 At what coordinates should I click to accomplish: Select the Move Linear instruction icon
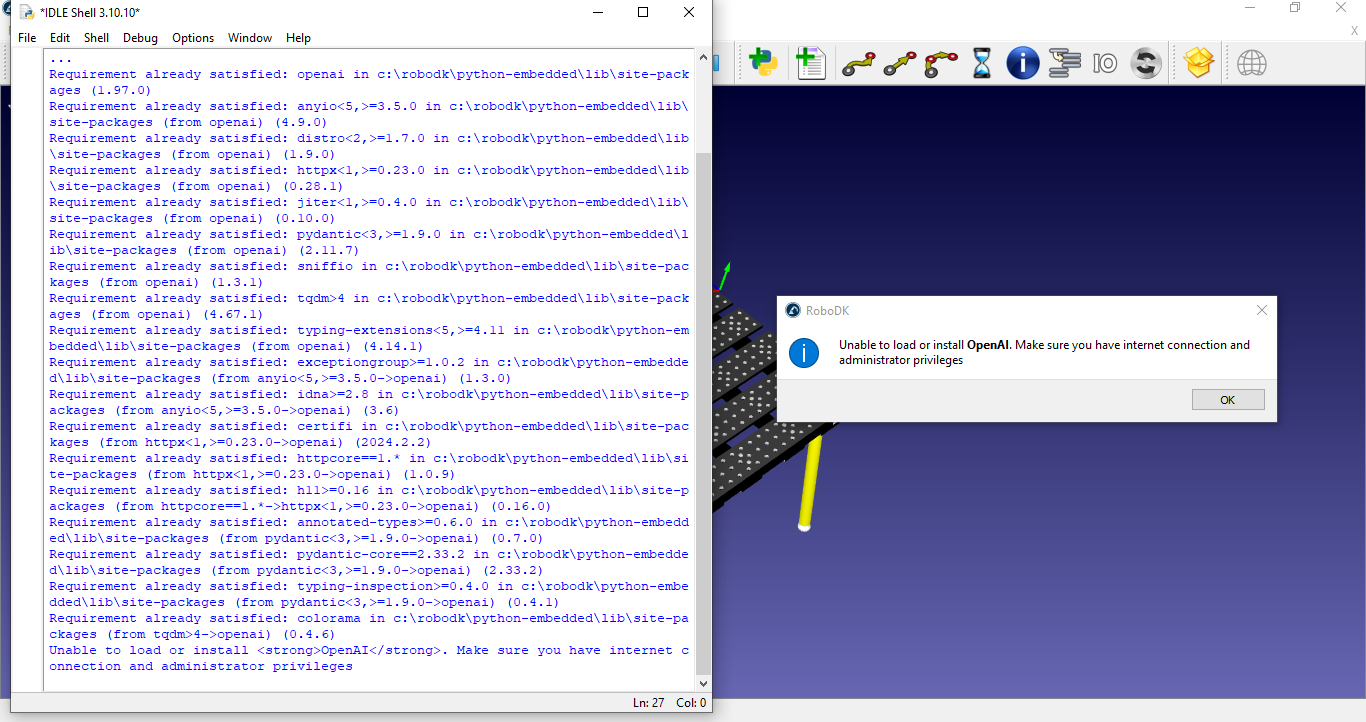(900, 64)
